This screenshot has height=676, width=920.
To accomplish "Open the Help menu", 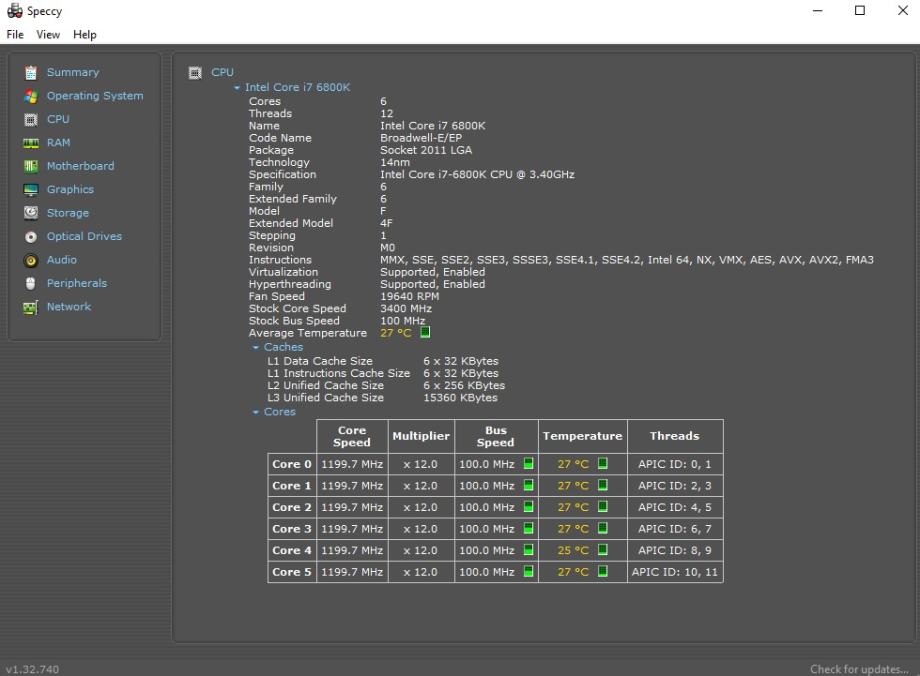I will [x=85, y=34].
